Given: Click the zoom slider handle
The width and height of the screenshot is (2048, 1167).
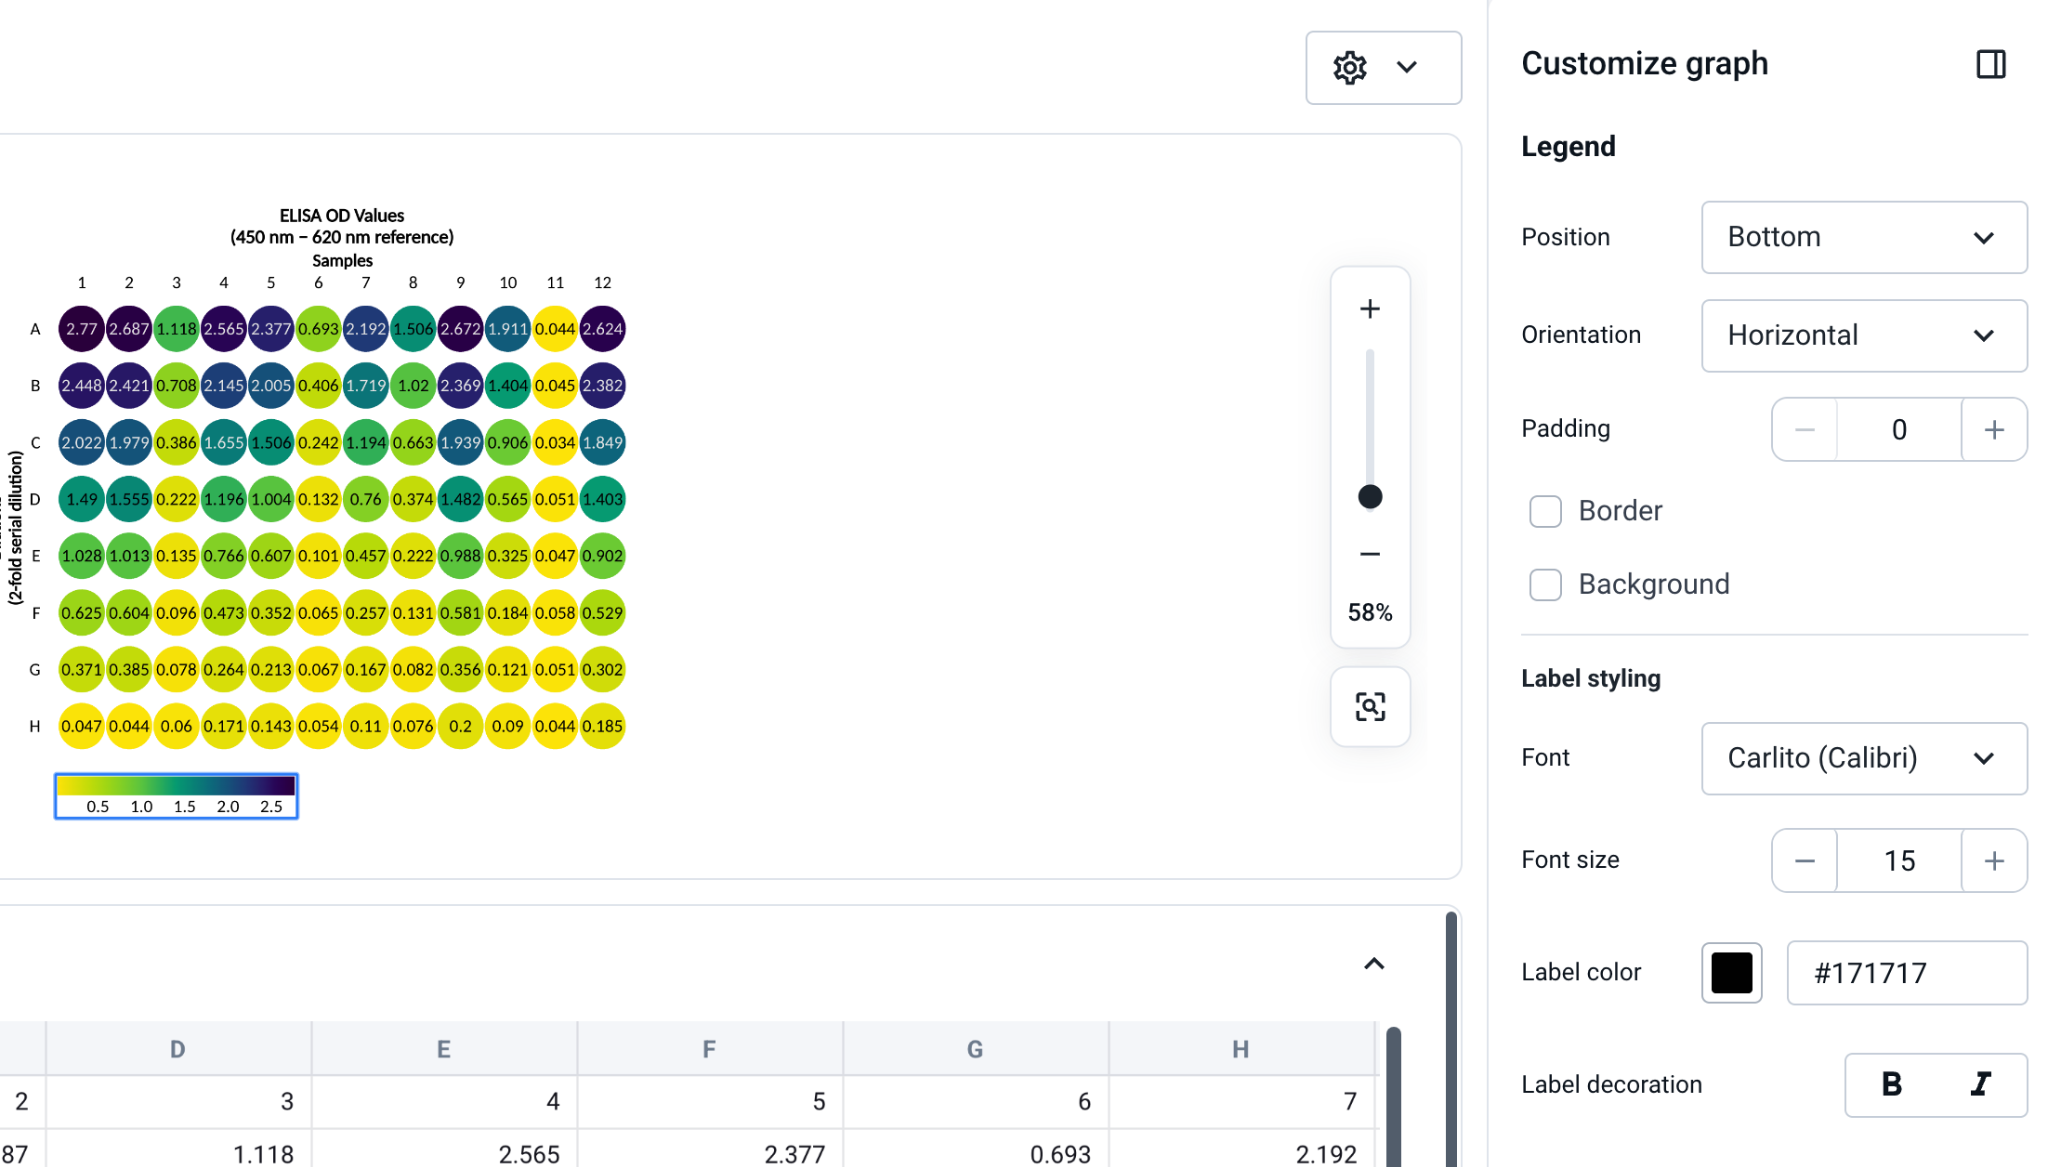Looking at the screenshot, I should [x=1370, y=497].
